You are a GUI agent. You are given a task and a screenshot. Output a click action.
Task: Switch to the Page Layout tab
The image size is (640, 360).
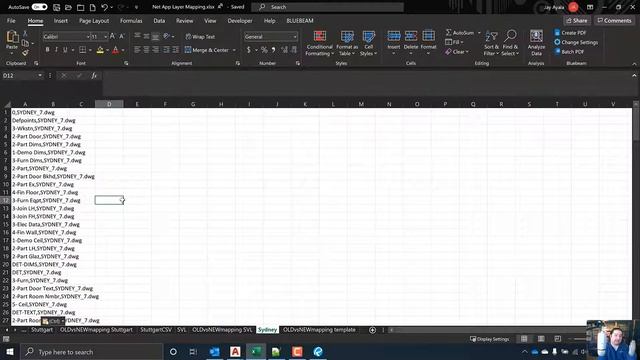click(x=94, y=20)
